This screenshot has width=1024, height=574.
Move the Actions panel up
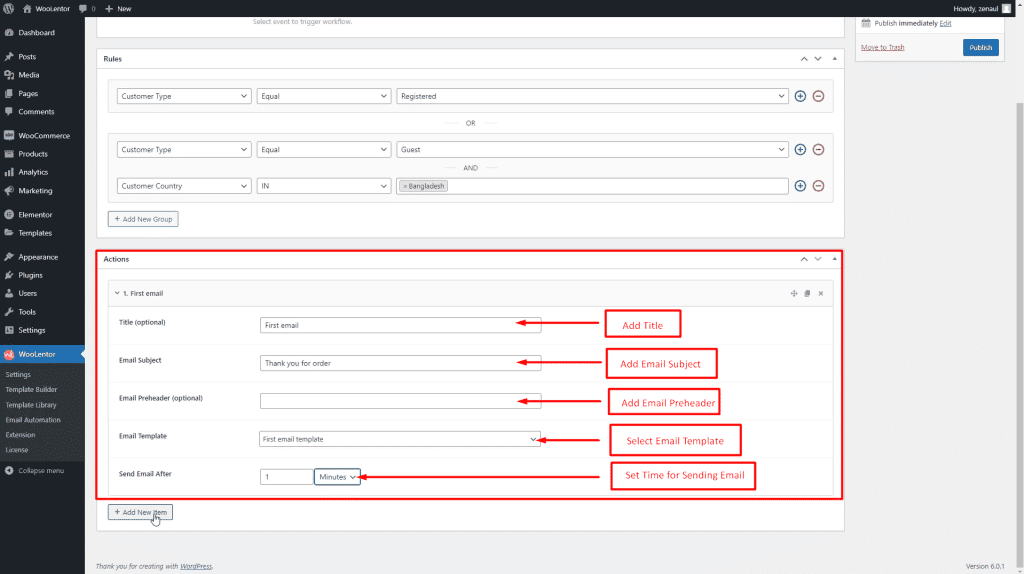802,259
